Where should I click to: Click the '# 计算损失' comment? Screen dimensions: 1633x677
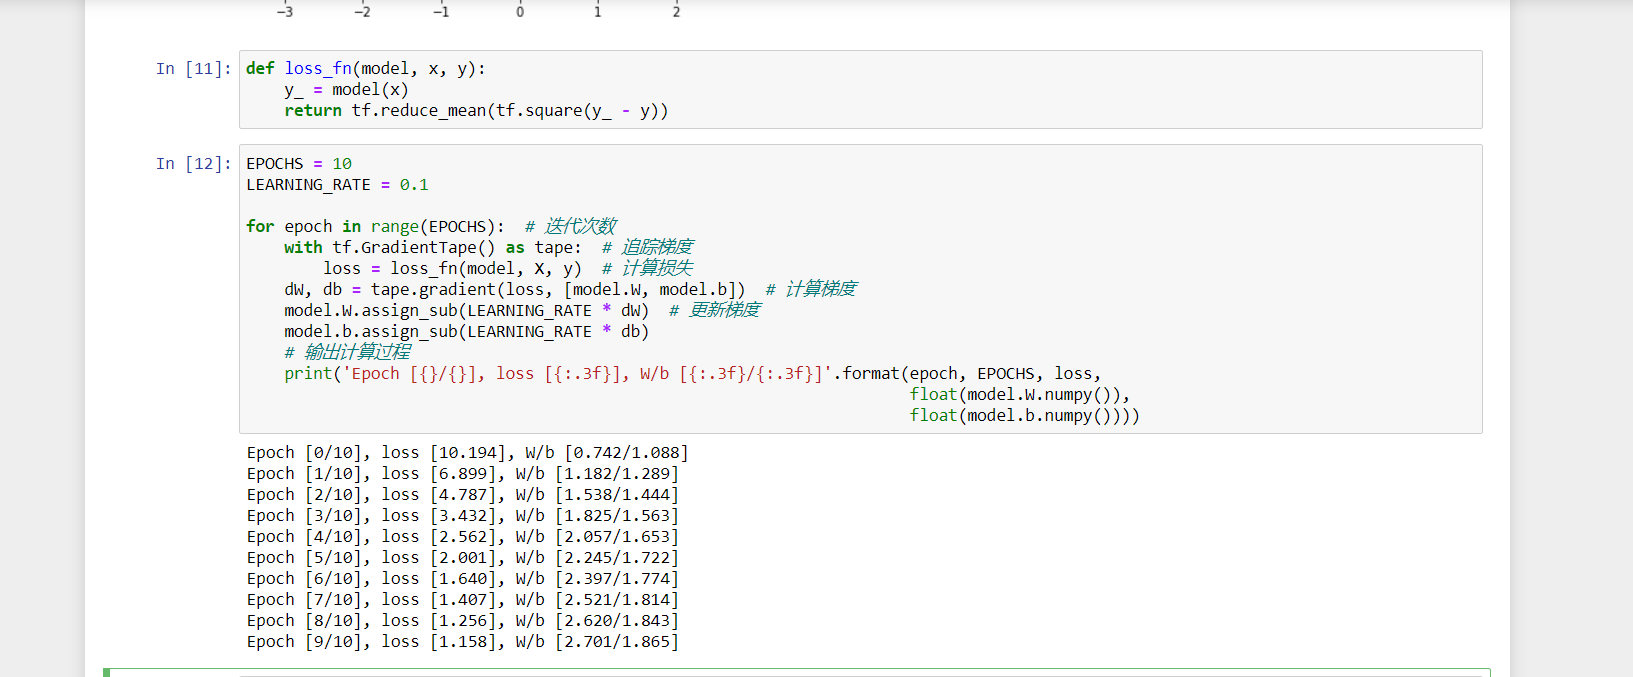(x=647, y=268)
